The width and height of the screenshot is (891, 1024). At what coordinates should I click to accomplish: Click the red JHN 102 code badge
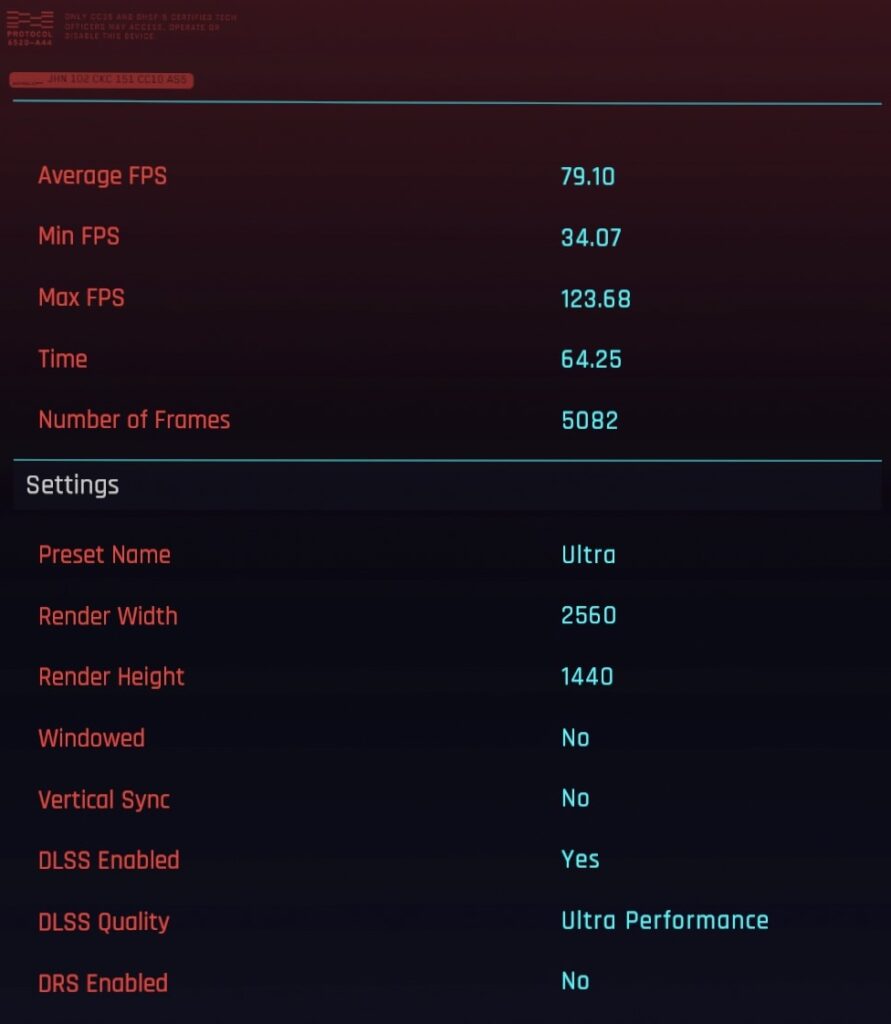click(x=101, y=80)
